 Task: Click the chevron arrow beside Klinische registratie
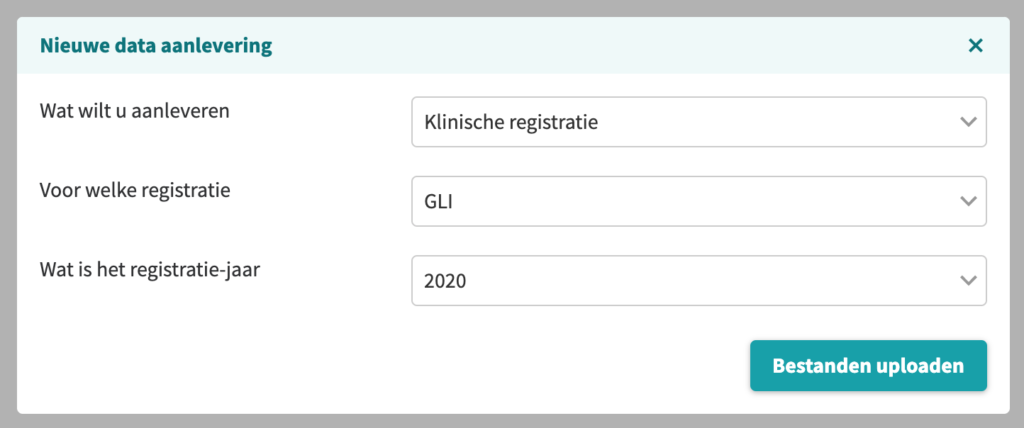point(968,122)
